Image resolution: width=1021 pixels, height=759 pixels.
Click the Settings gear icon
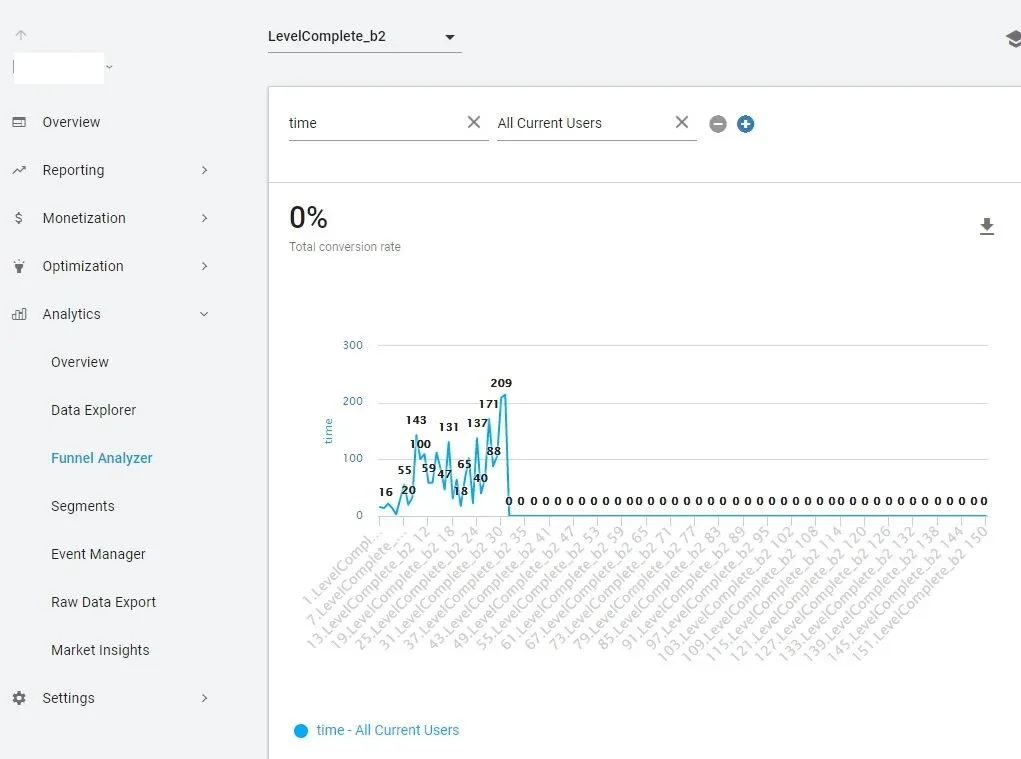[x=19, y=698]
